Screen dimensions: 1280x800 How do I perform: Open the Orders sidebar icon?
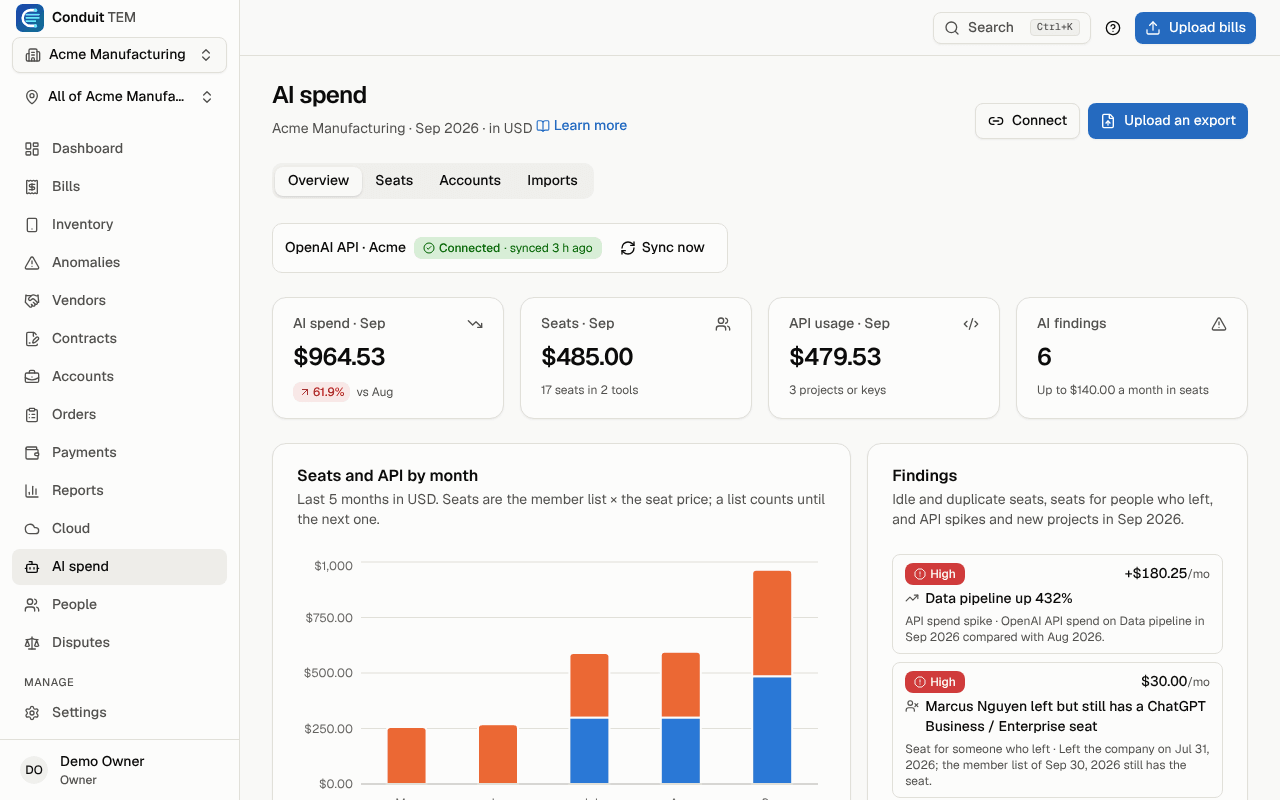[x=32, y=414]
